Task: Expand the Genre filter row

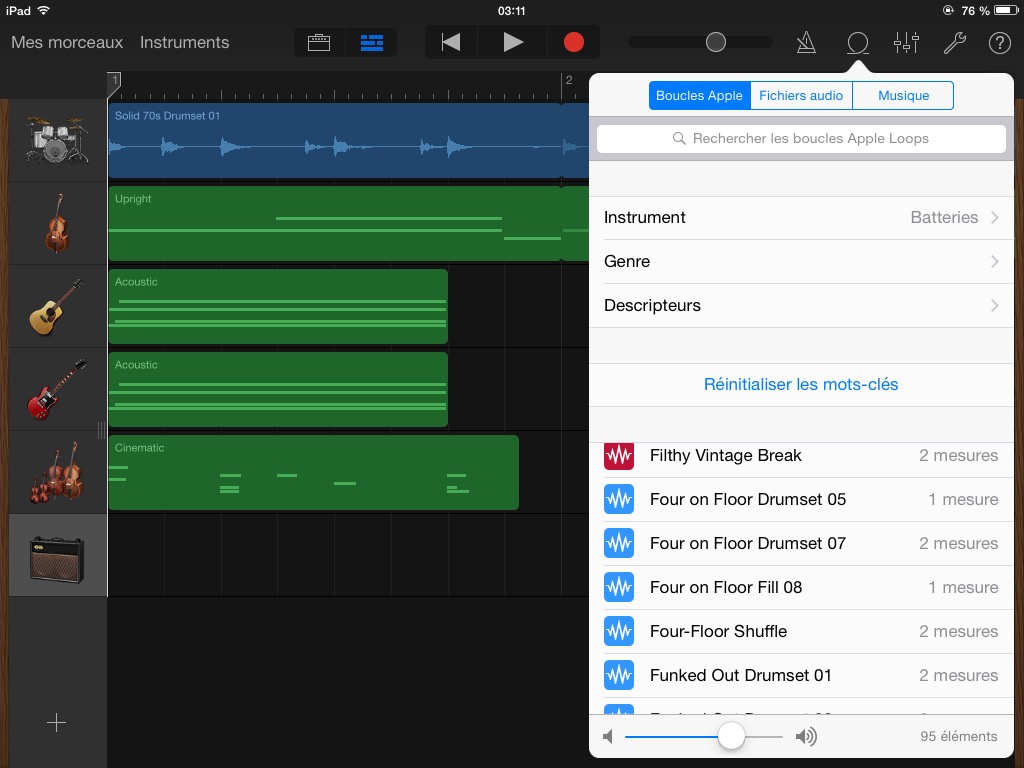Action: 801,261
